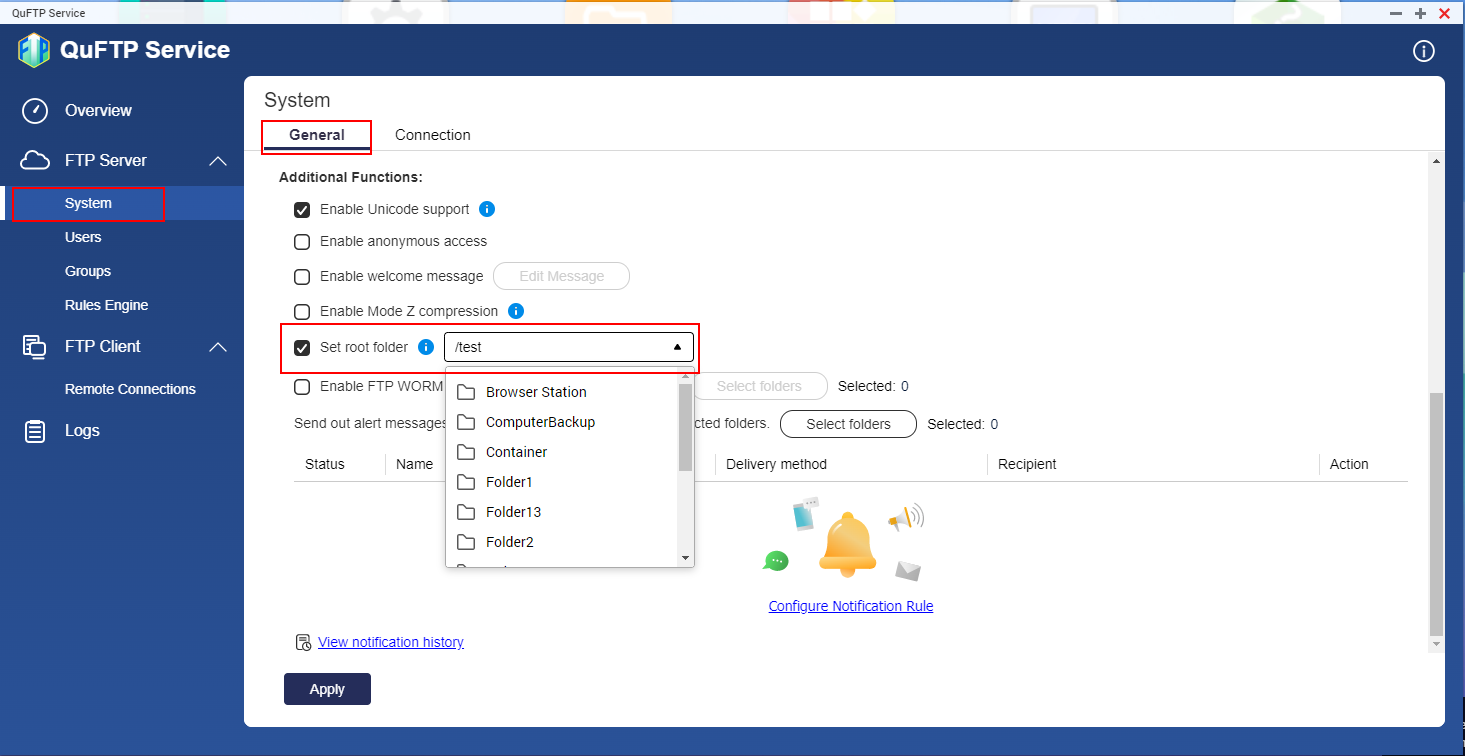The height and width of the screenshot is (756, 1465).
Task: Close the QuFTP Service window
Action: [x=1444, y=13]
